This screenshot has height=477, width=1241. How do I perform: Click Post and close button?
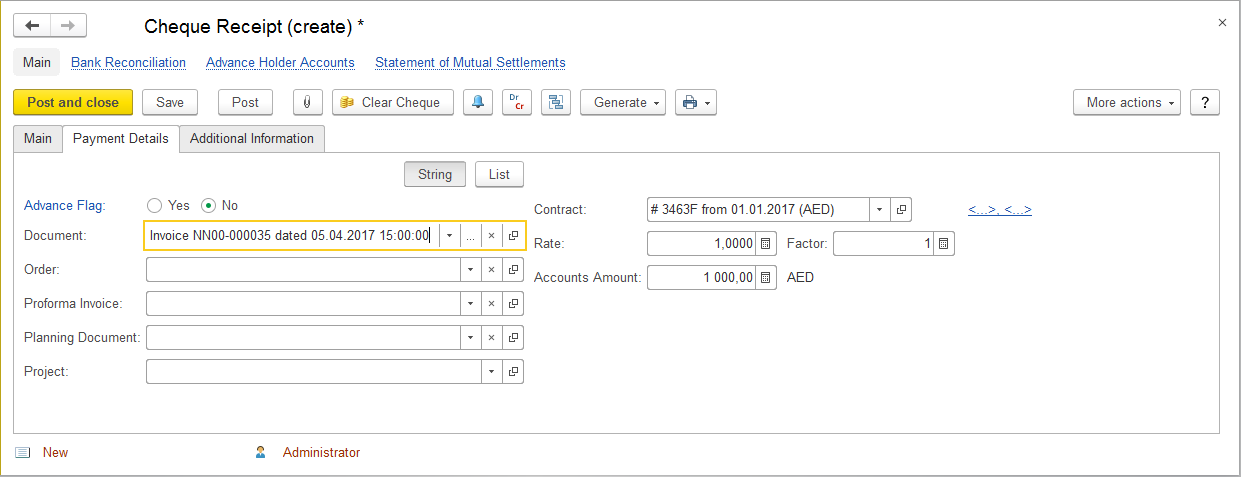point(73,102)
